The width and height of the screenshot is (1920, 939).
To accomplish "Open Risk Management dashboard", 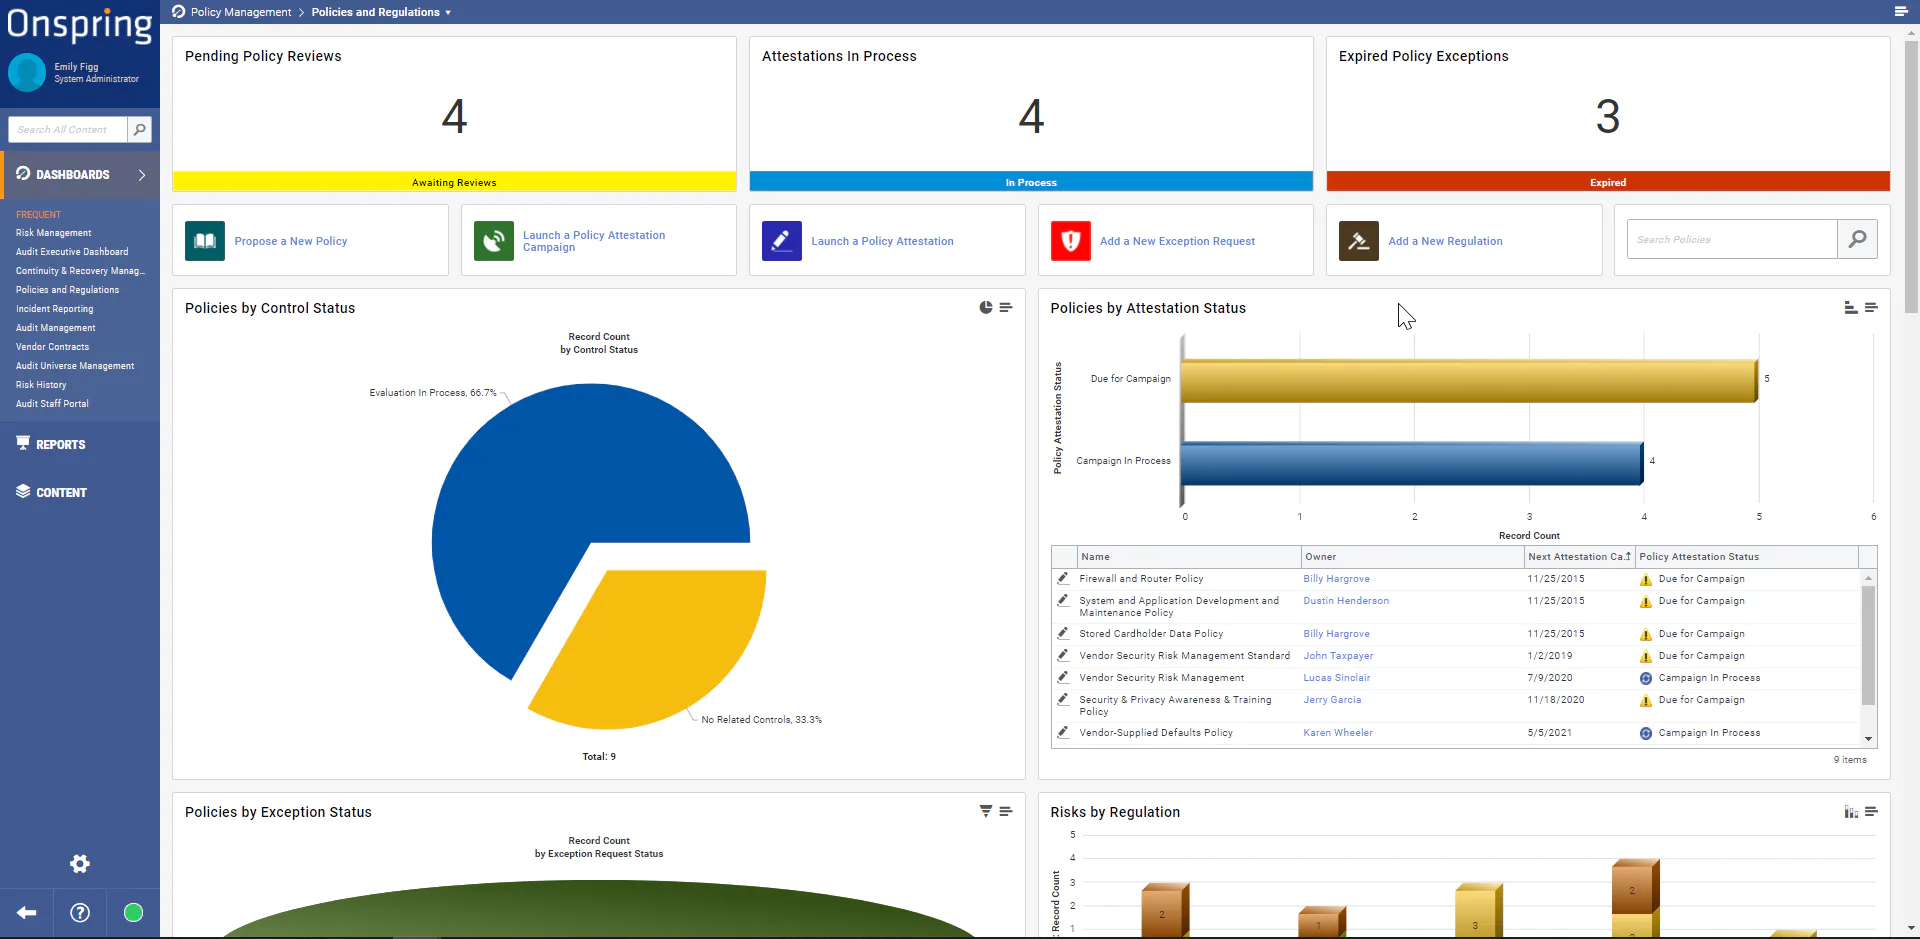I will click(x=54, y=233).
